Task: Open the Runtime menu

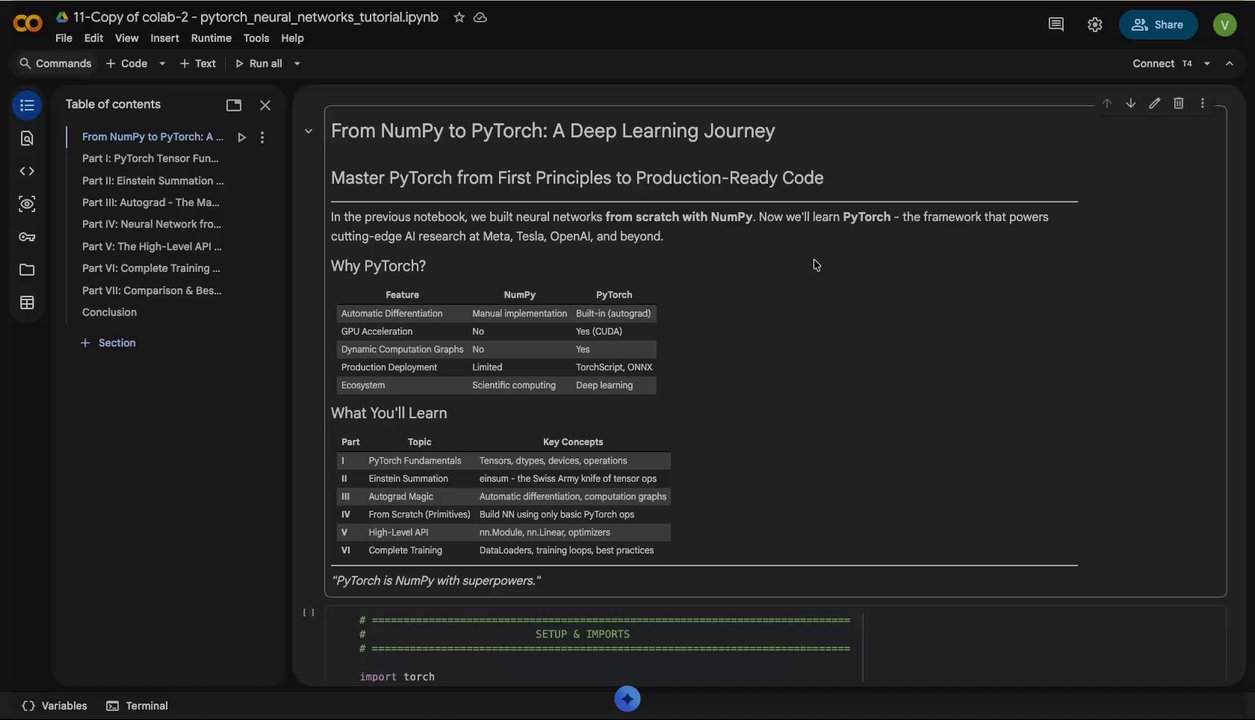Action: [211, 38]
